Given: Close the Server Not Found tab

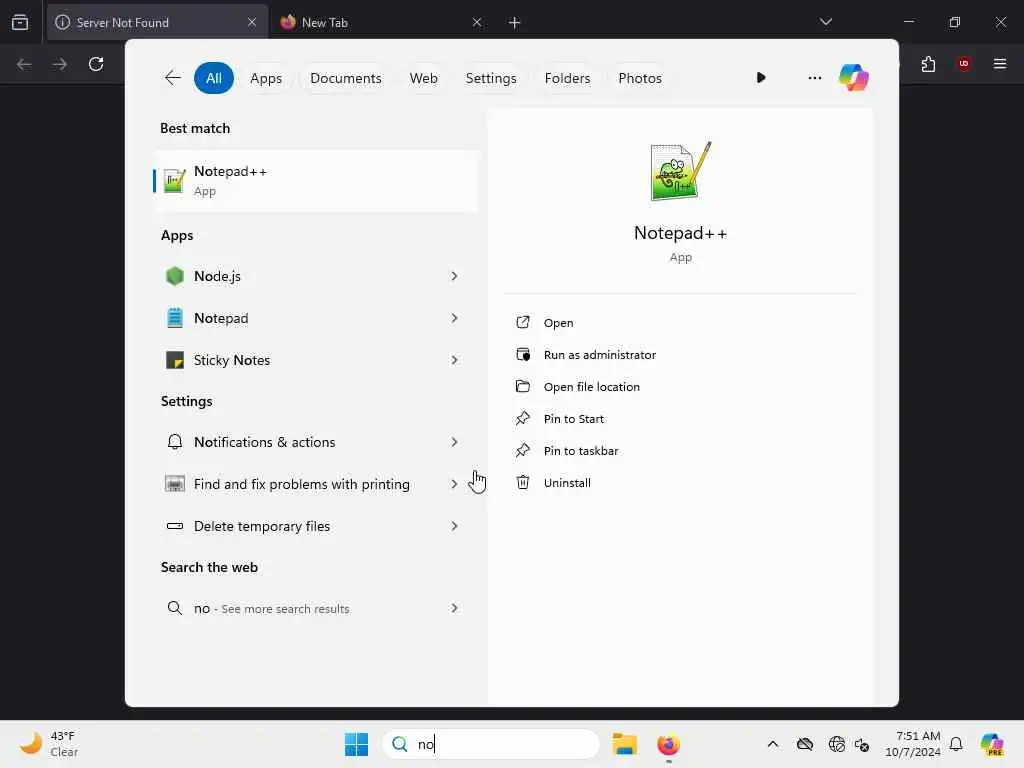Looking at the screenshot, I should tap(251, 22).
